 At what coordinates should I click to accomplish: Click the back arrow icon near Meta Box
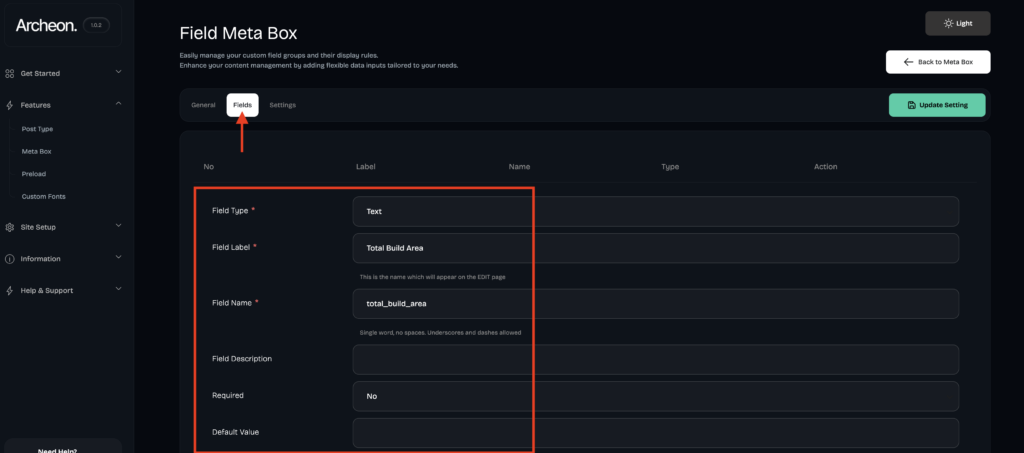point(908,62)
